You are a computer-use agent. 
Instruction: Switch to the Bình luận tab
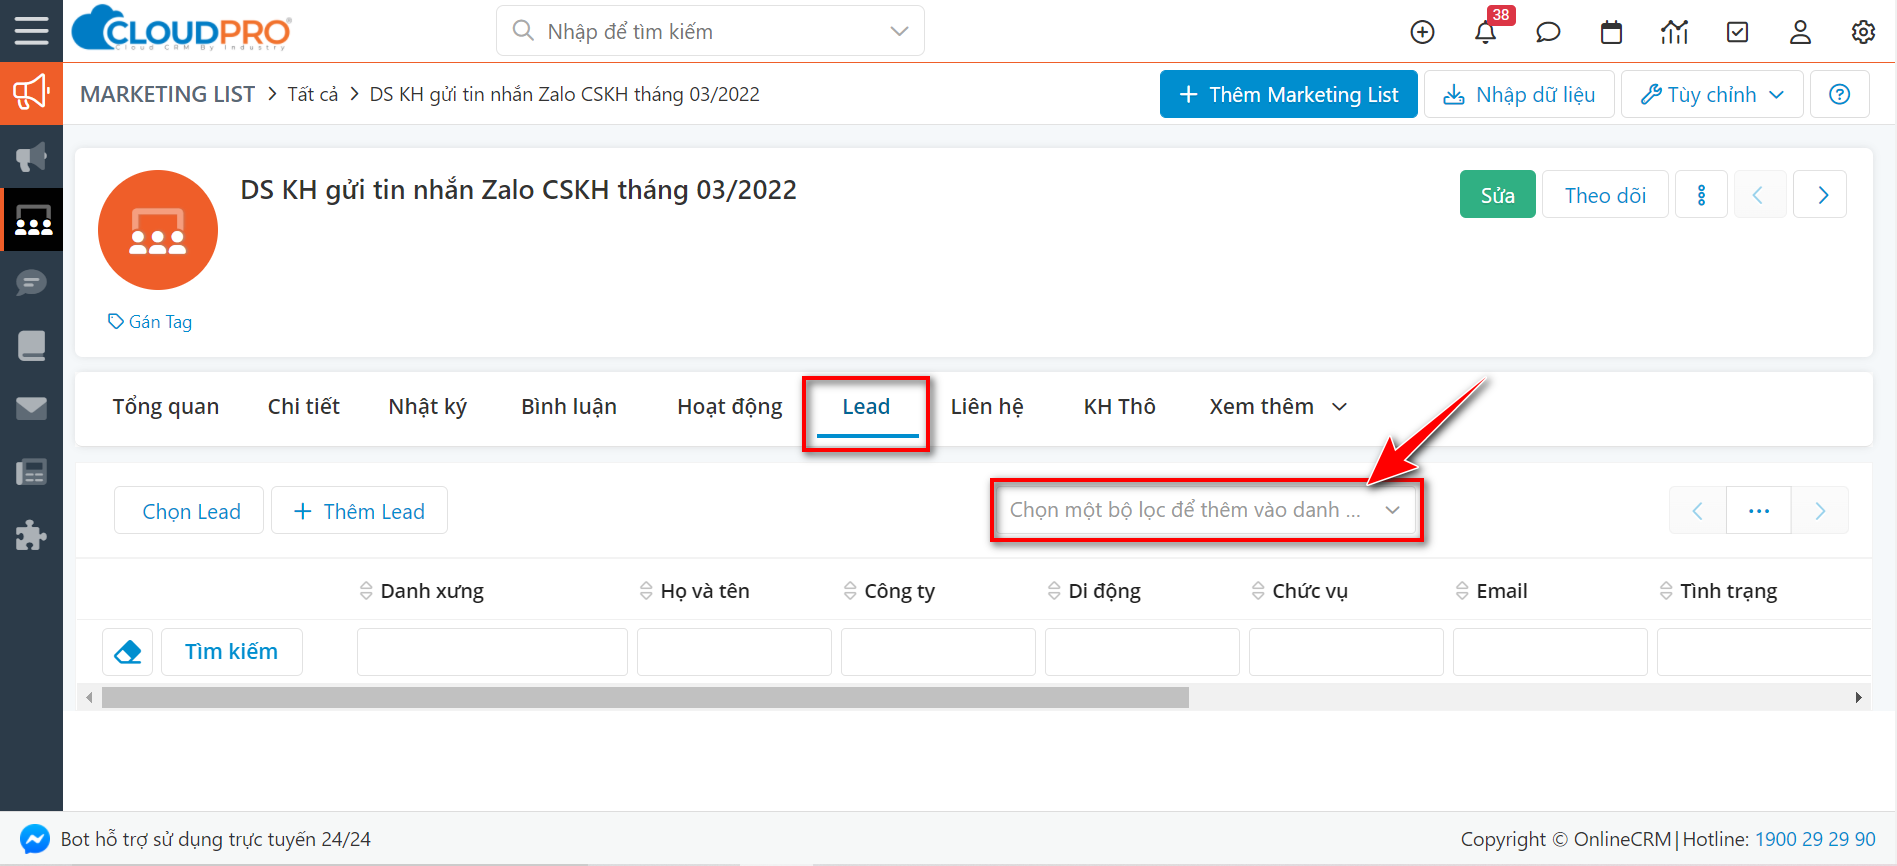(569, 407)
